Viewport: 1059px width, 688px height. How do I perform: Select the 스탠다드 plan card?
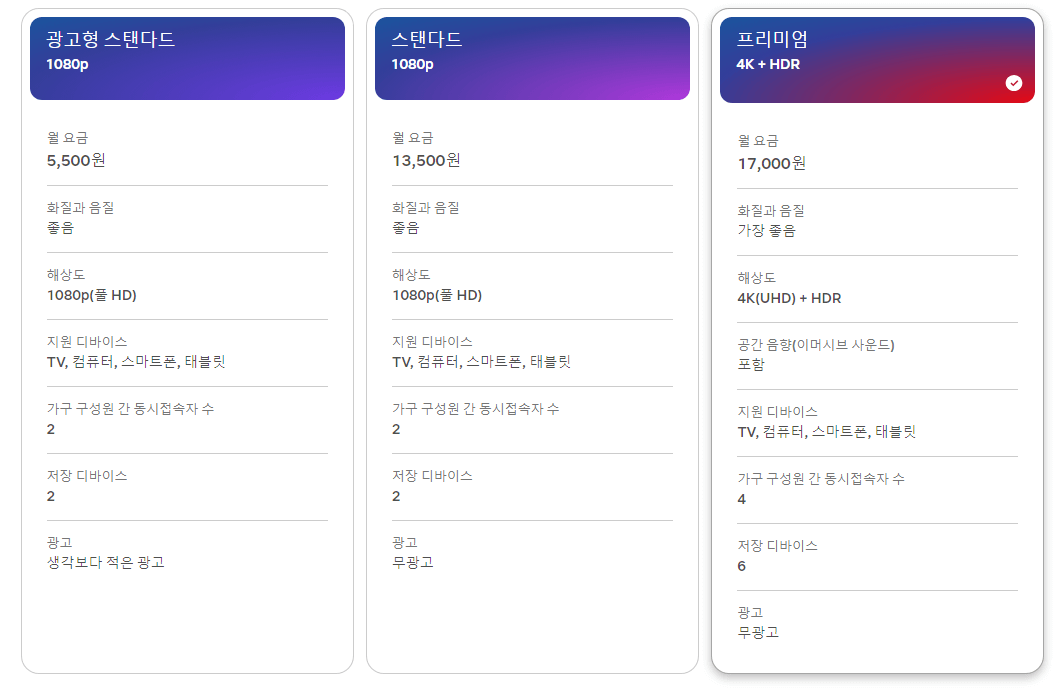coord(532,340)
